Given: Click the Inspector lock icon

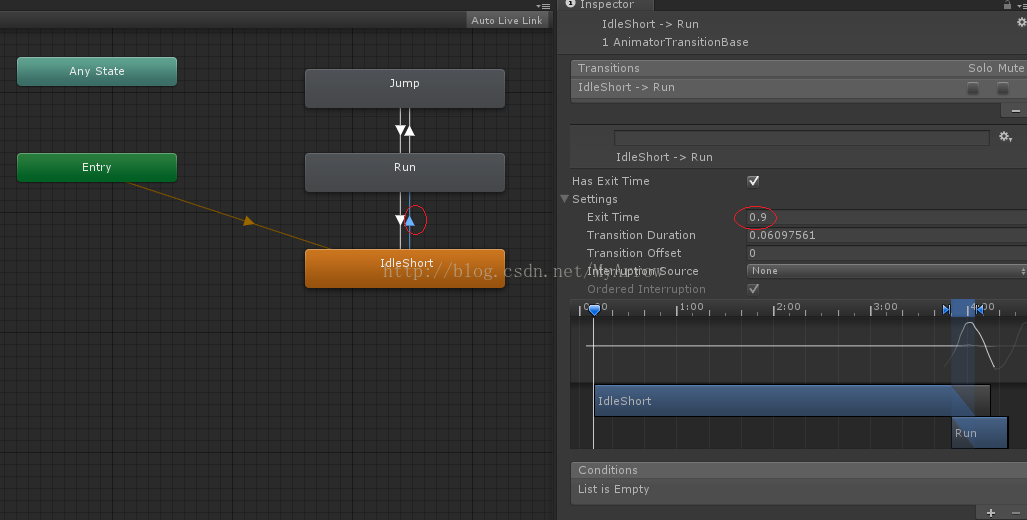Looking at the screenshot, I should 1007,5.
